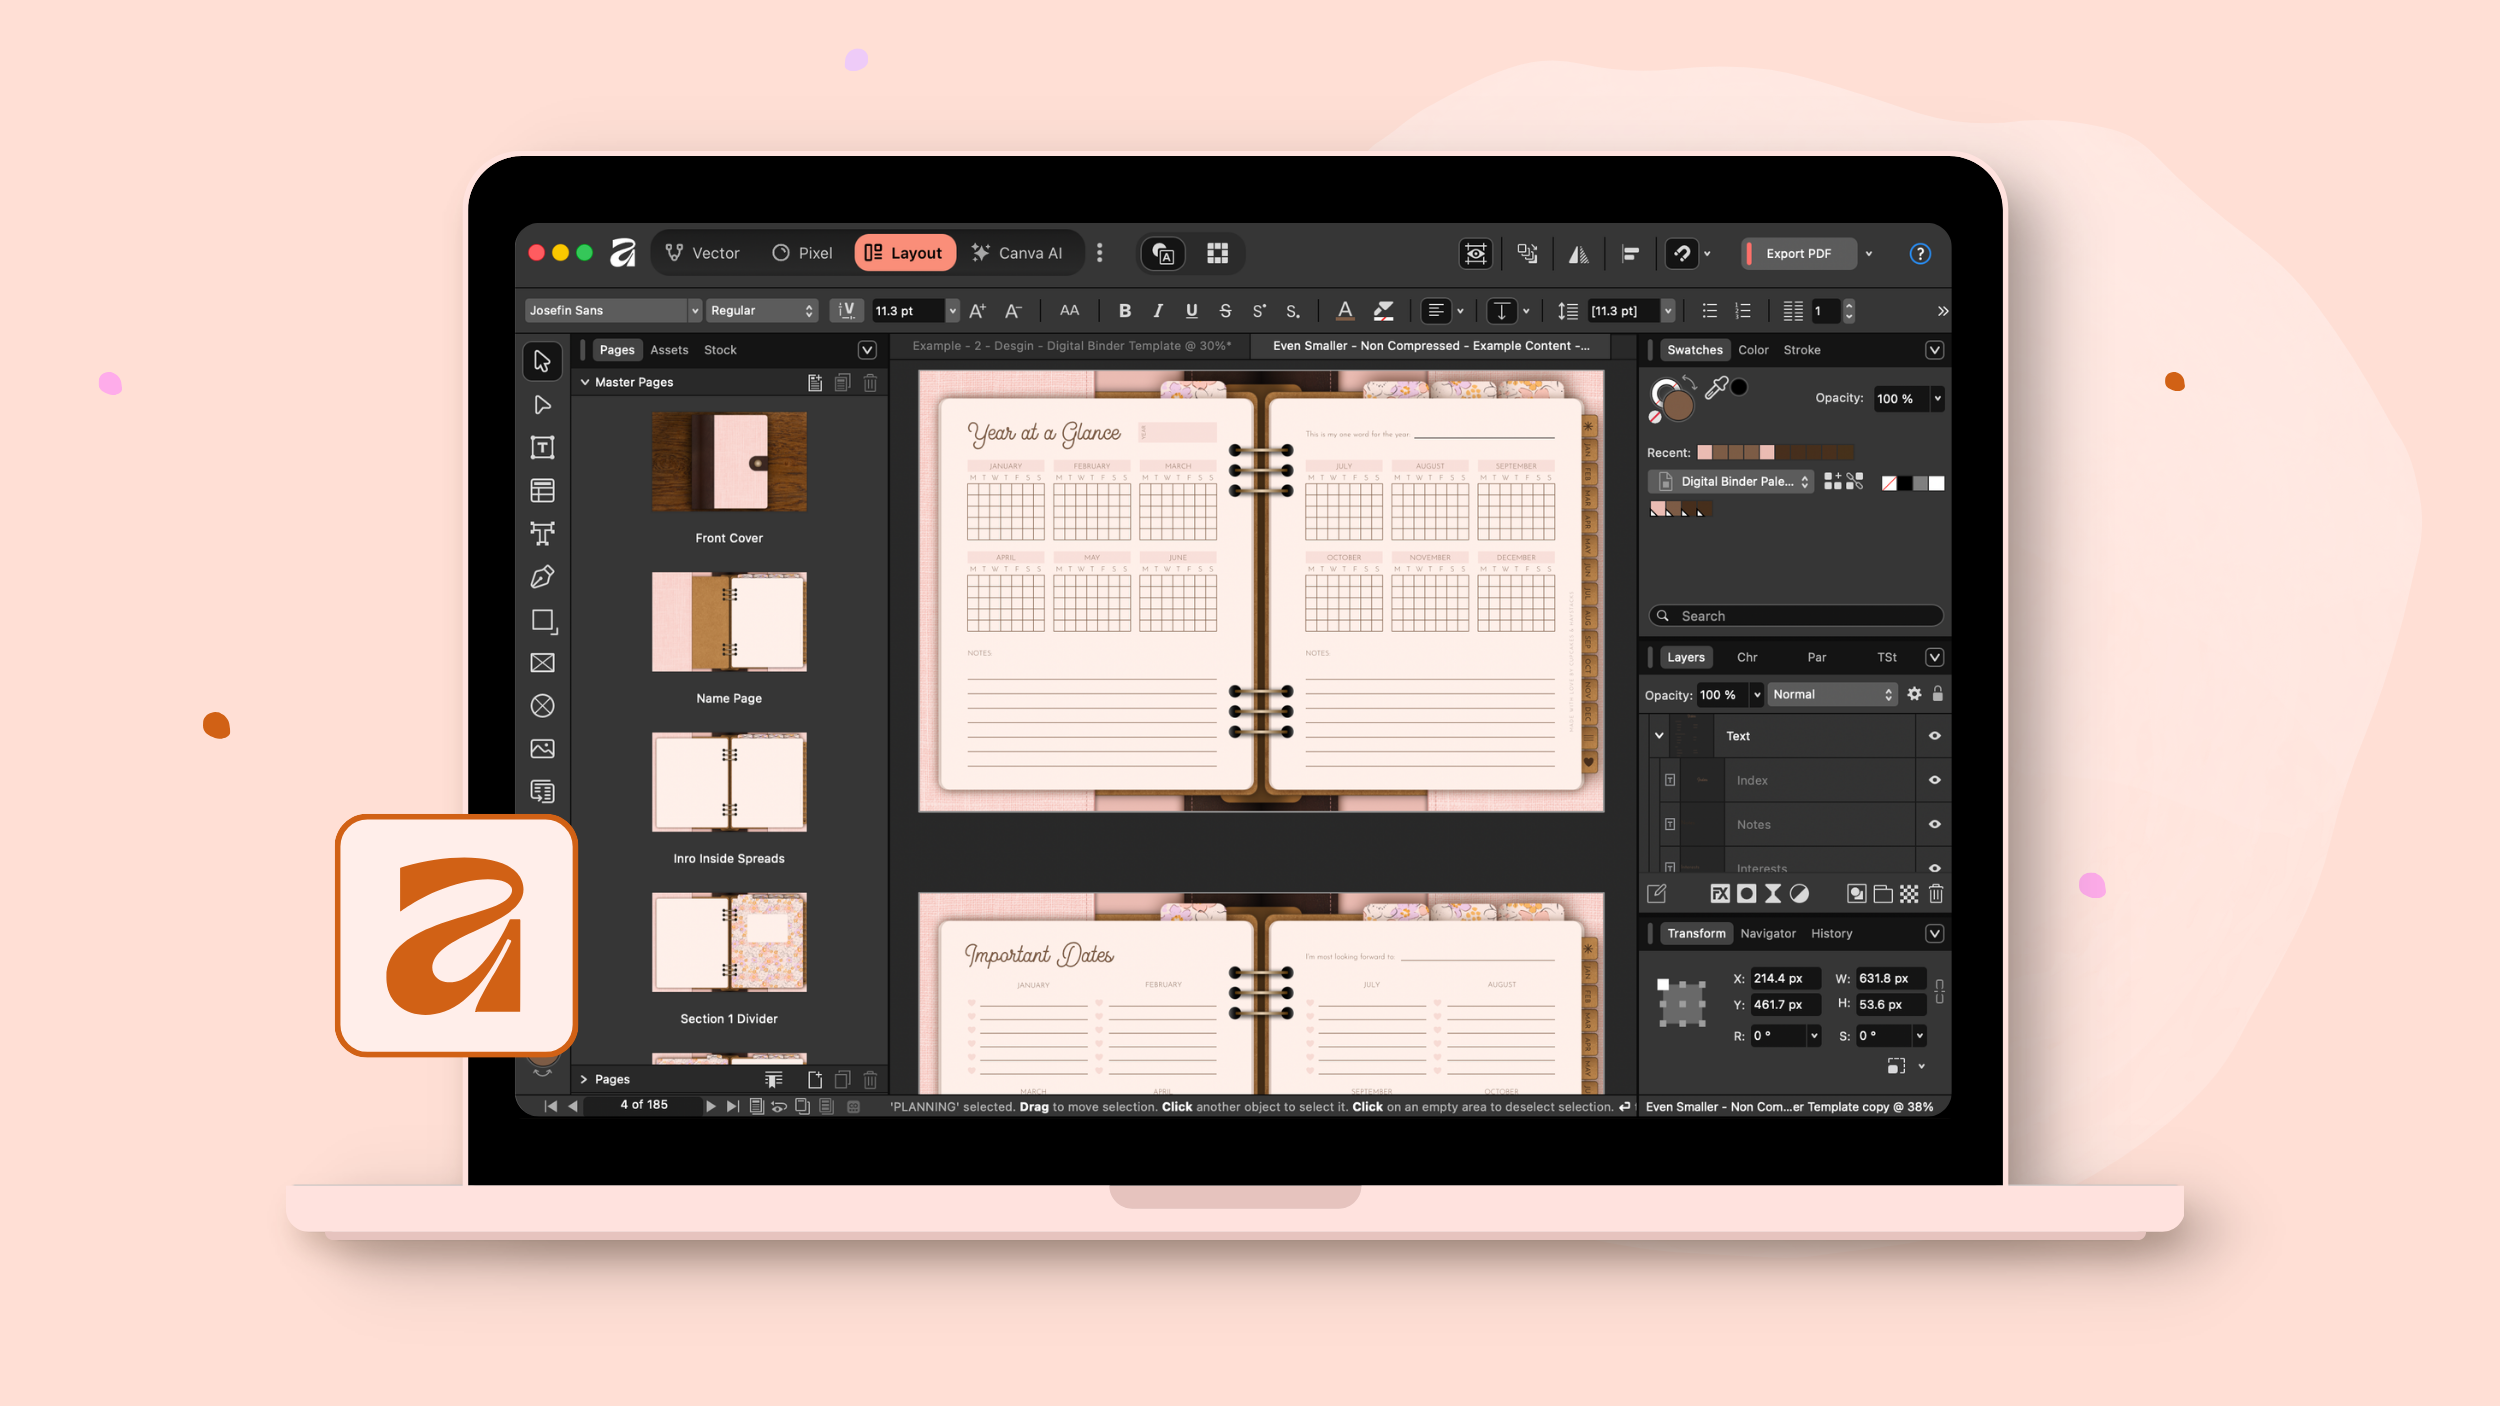Hide the Text layer group
This screenshot has width=2500, height=1406.
(1934, 736)
